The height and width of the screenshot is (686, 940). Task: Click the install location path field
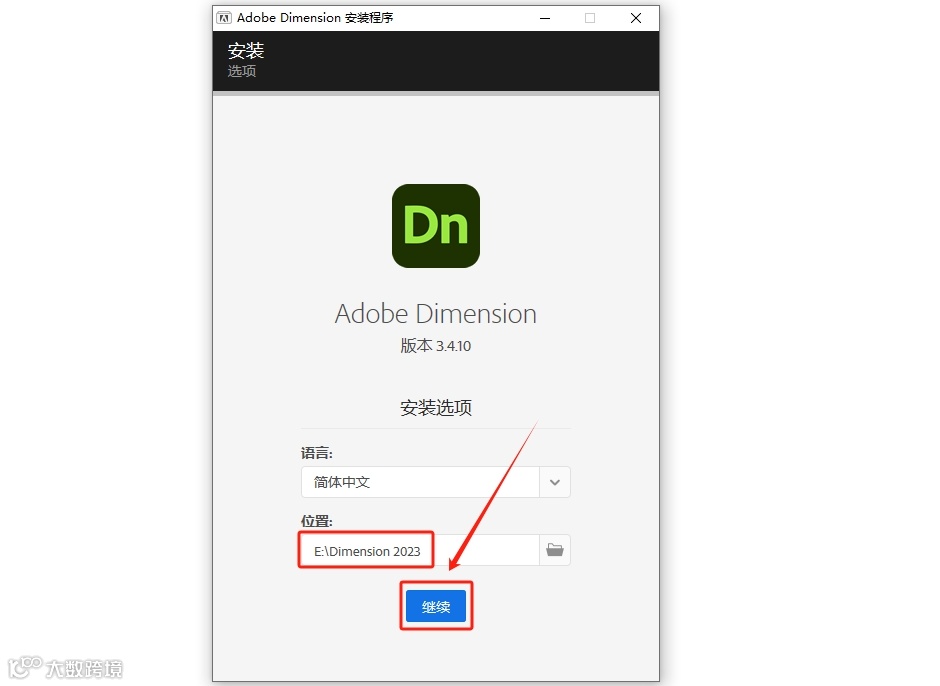click(420, 550)
